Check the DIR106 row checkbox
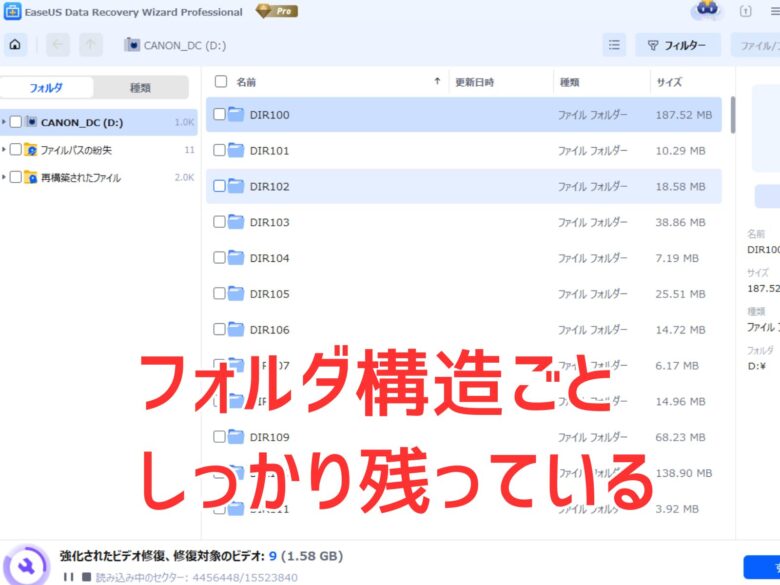 click(x=219, y=329)
